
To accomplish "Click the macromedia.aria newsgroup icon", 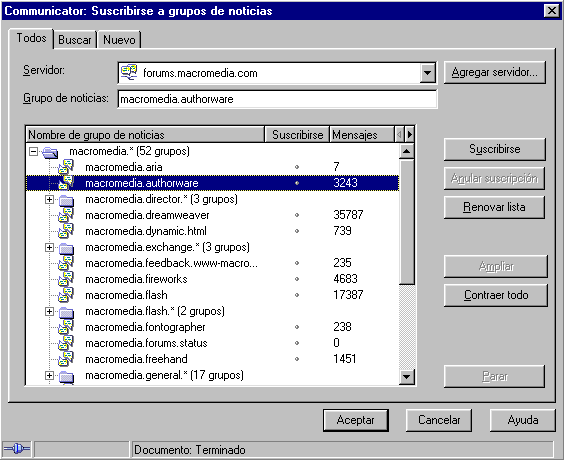I will pyautogui.click(x=66, y=167).
